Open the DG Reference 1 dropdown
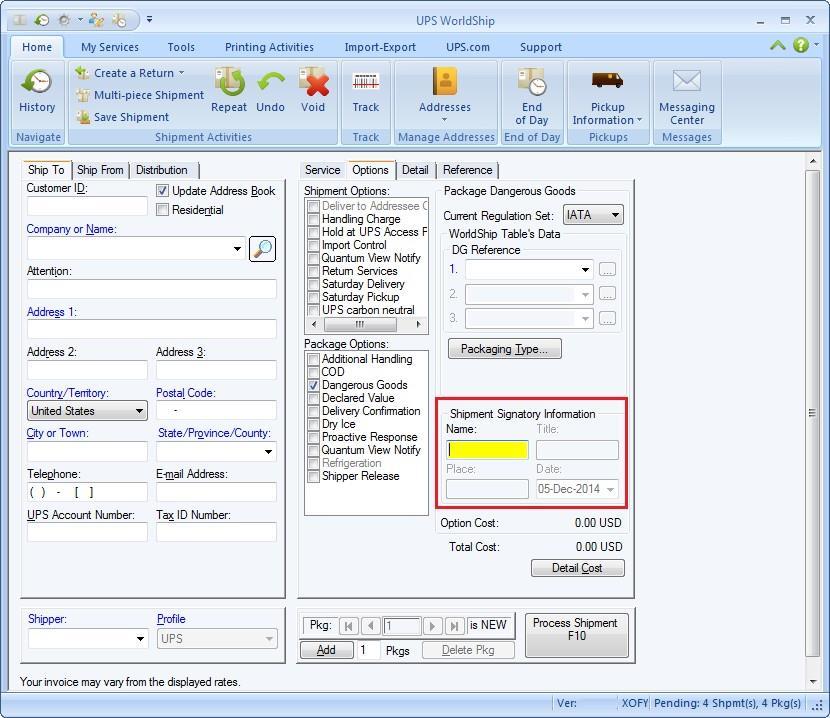Viewport: 830px width, 718px height. (585, 270)
